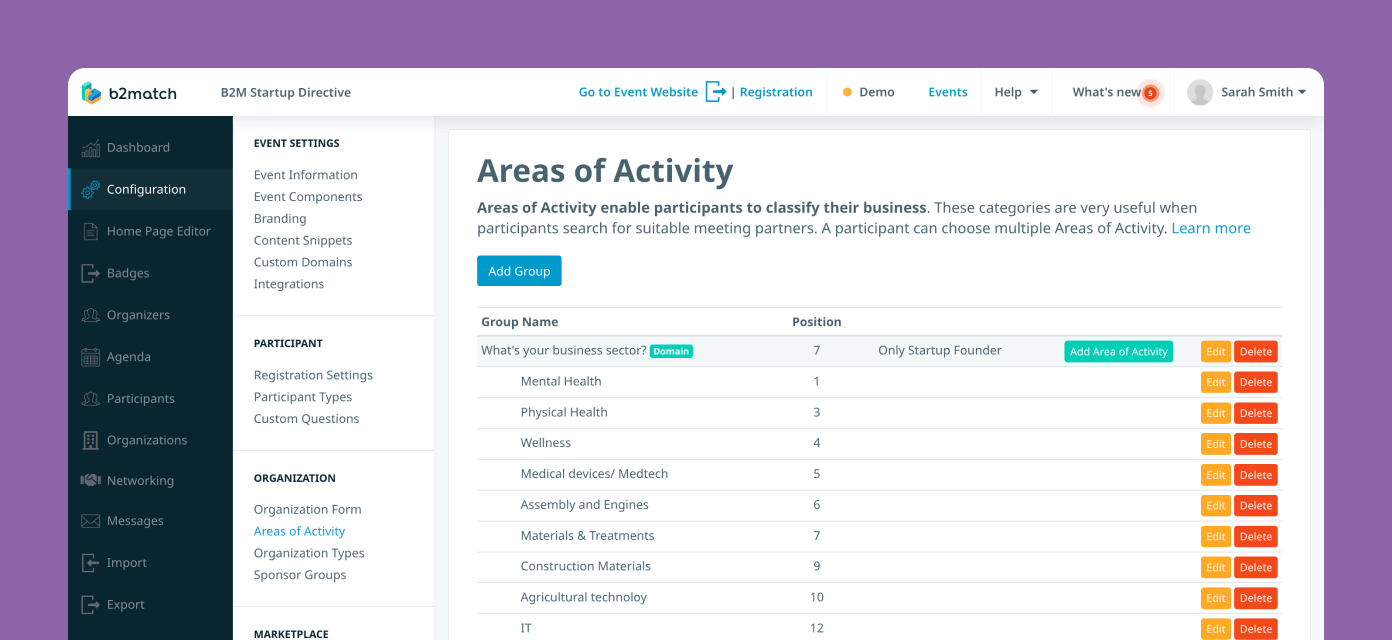Screen dimensions: 1392x640
Task: Click the Organizations building icon
Action: coord(90,440)
